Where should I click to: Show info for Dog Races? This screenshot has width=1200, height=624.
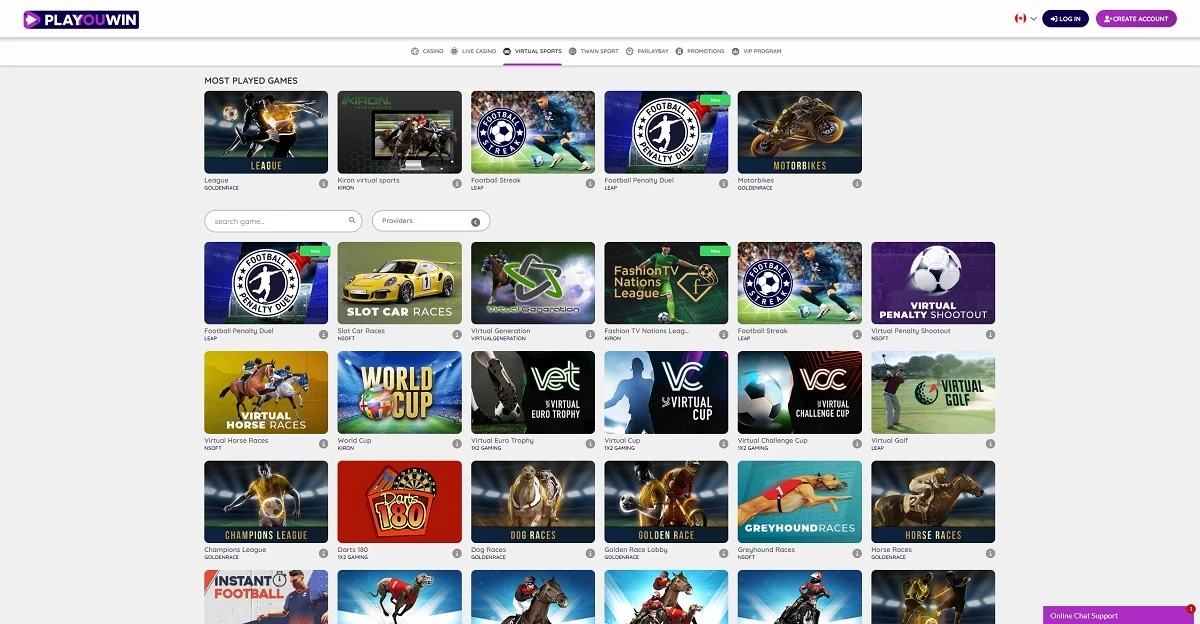pyautogui.click(x=590, y=553)
